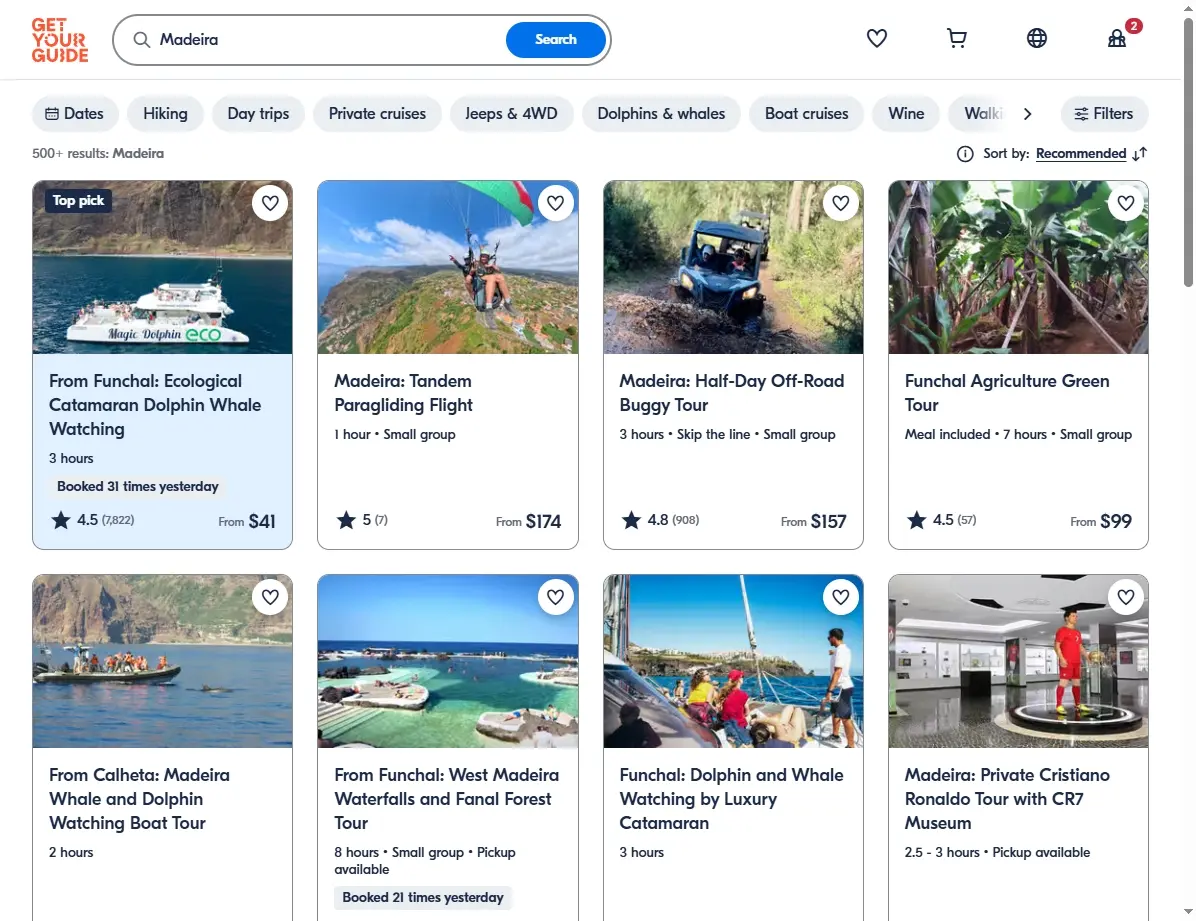1196x921 pixels.
Task: Open the shopping cart icon
Action: [956, 38]
